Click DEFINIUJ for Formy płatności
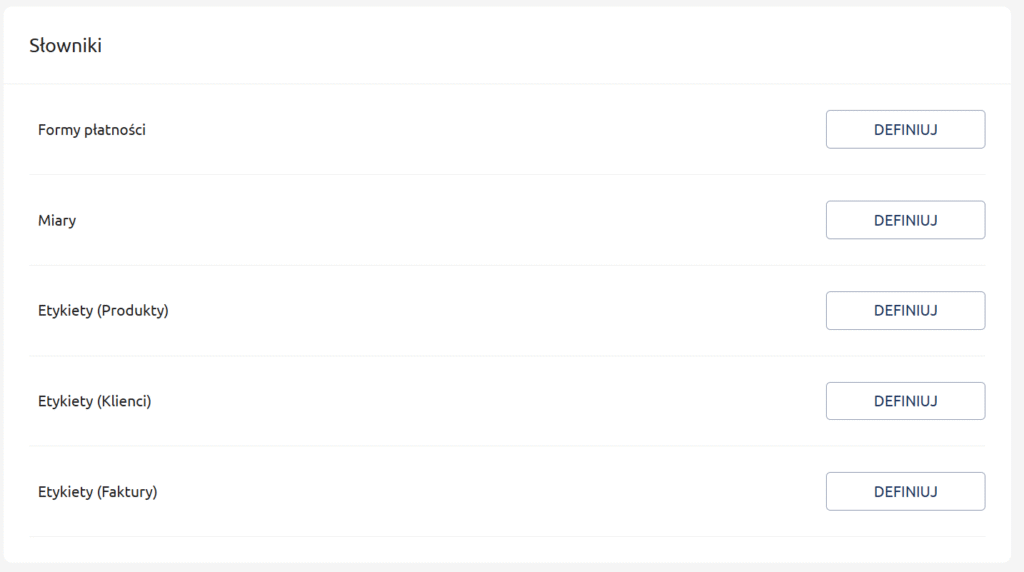Viewport: 1024px width, 572px height. pos(905,129)
